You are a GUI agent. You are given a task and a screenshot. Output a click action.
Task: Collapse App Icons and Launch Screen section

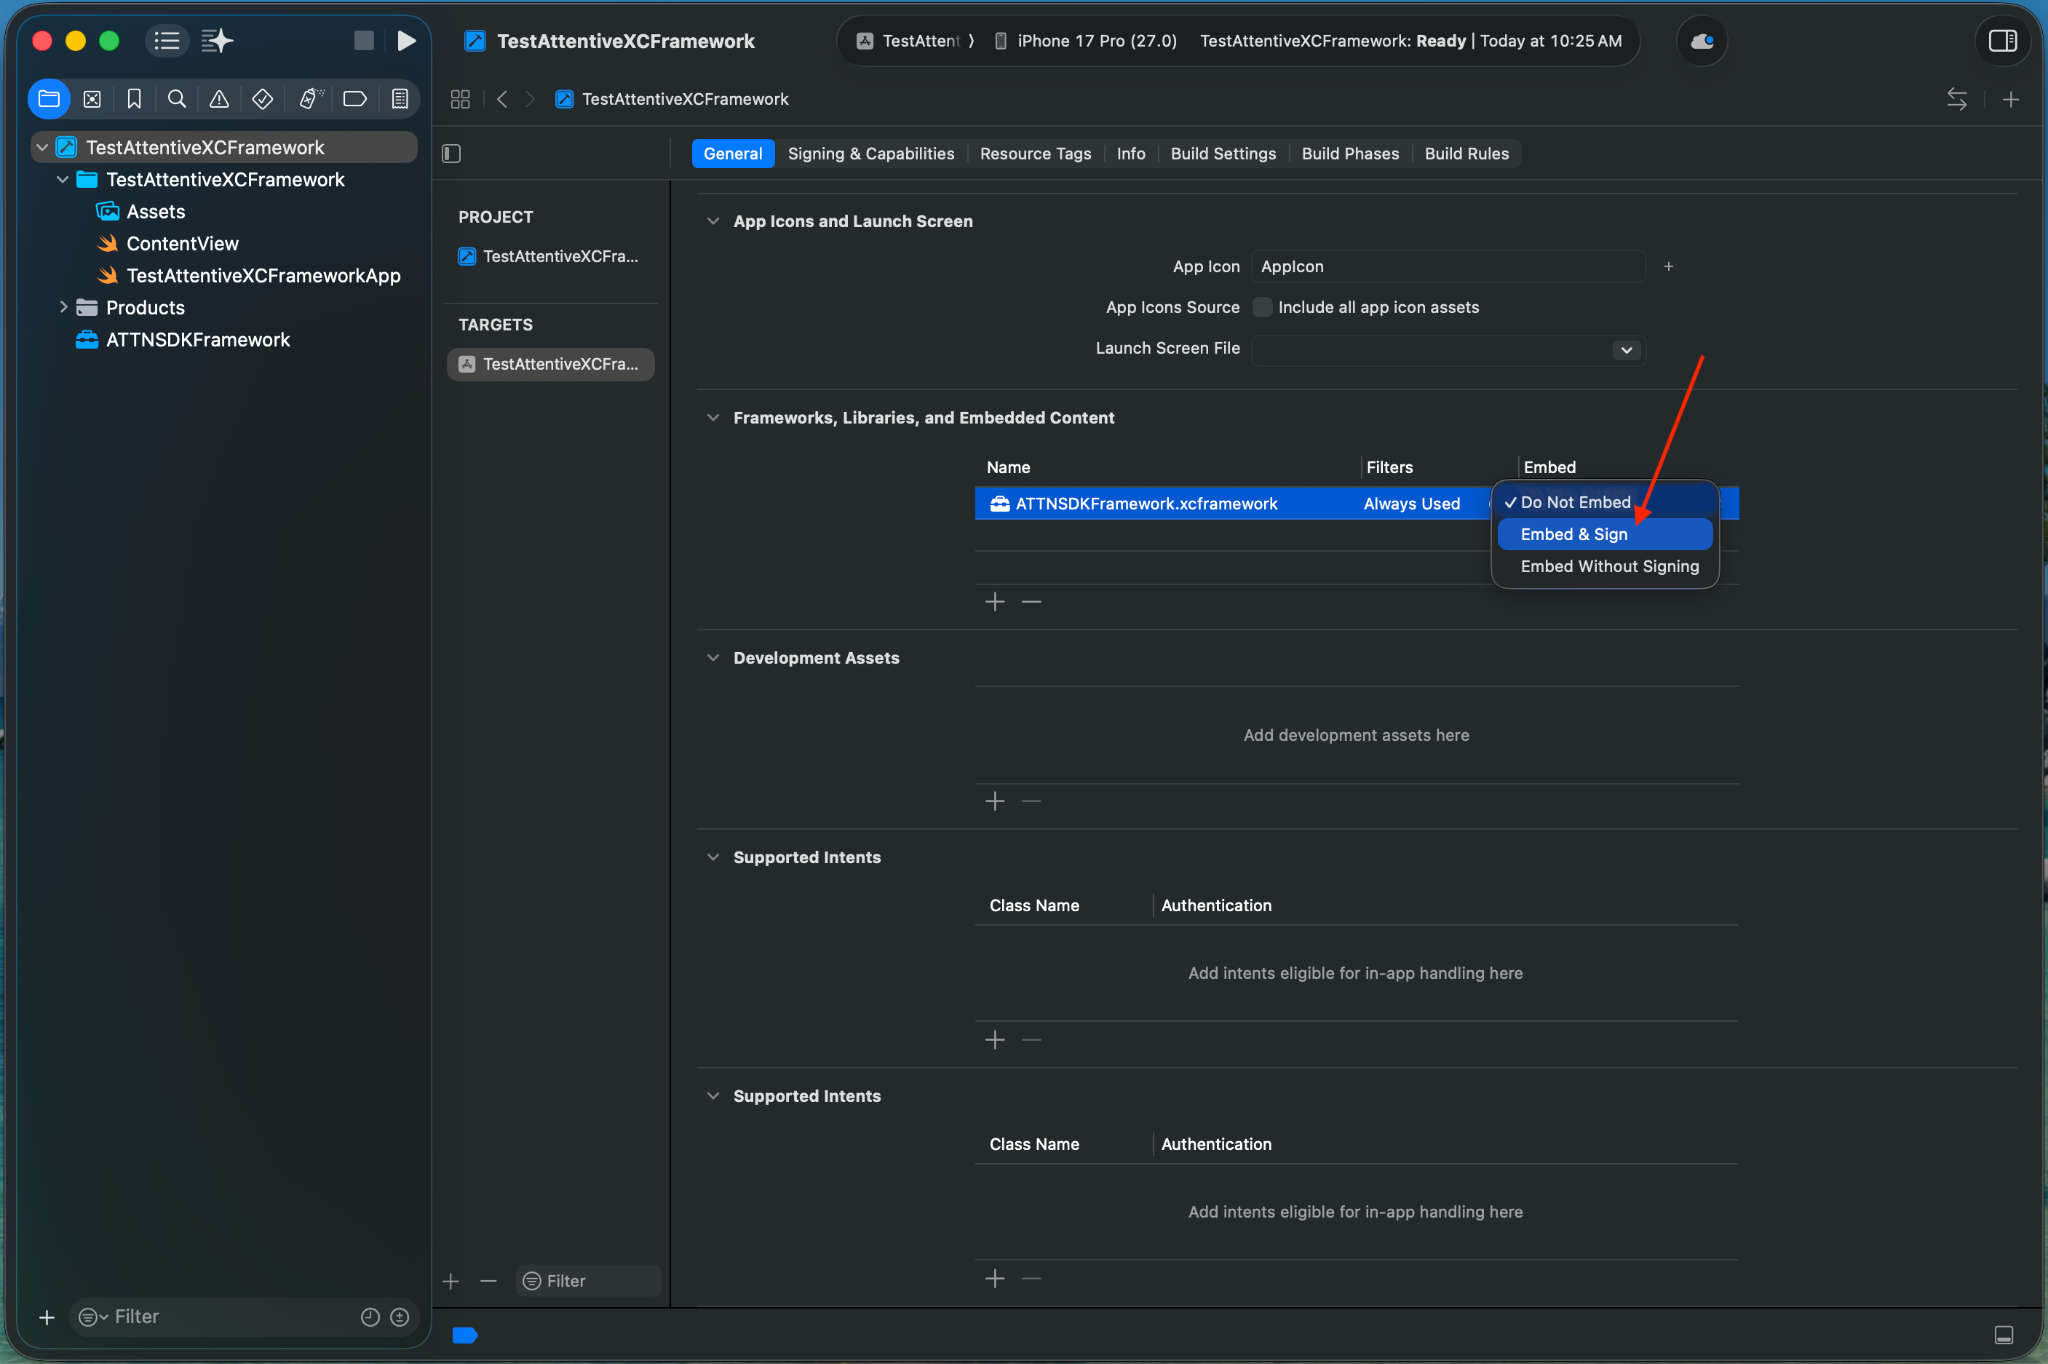(x=713, y=221)
